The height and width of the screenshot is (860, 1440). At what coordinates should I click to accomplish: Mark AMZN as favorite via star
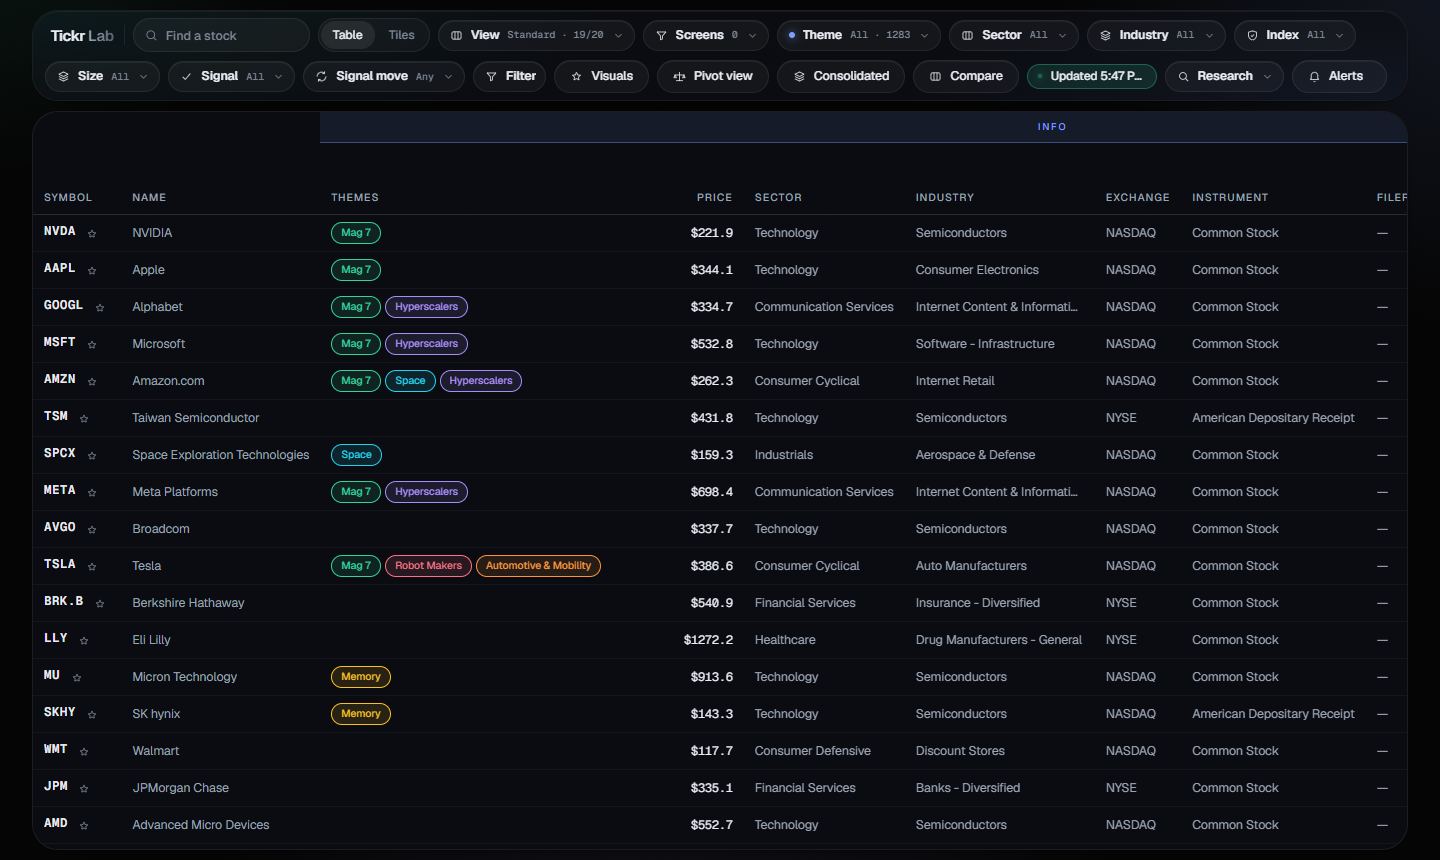point(92,382)
